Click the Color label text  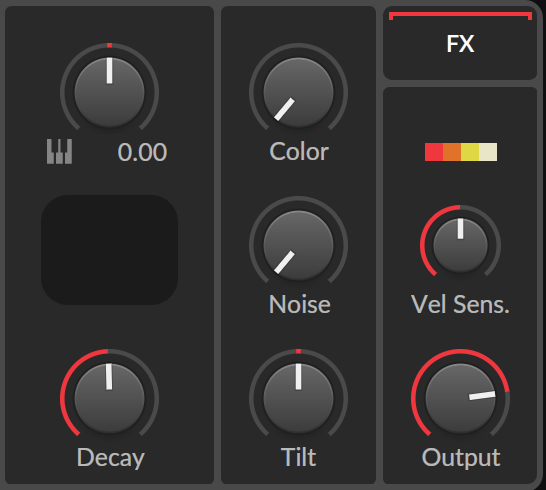299,152
